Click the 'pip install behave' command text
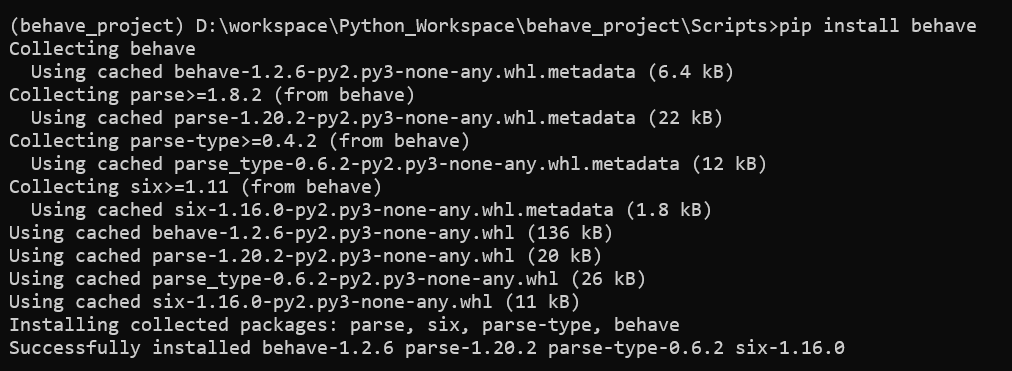Viewport: 1012px width, 371px height. (878, 26)
